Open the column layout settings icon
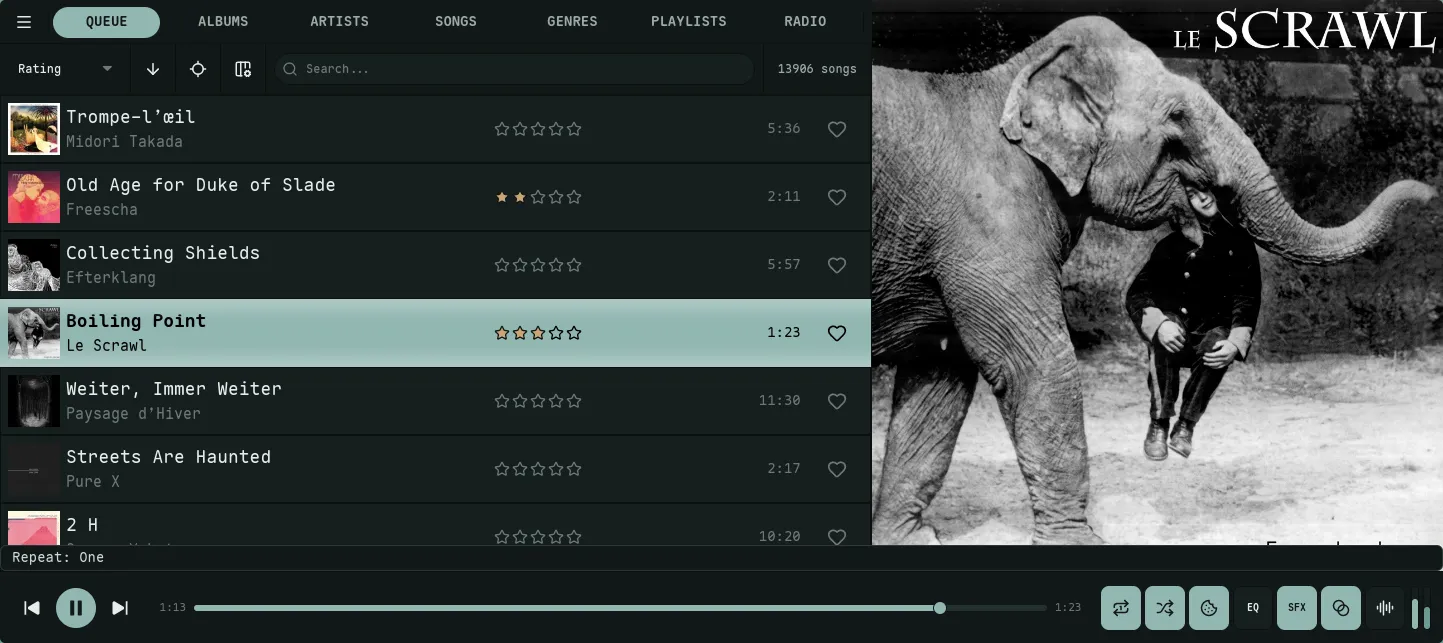The height and width of the screenshot is (643, 1443). tap(243, 69)
